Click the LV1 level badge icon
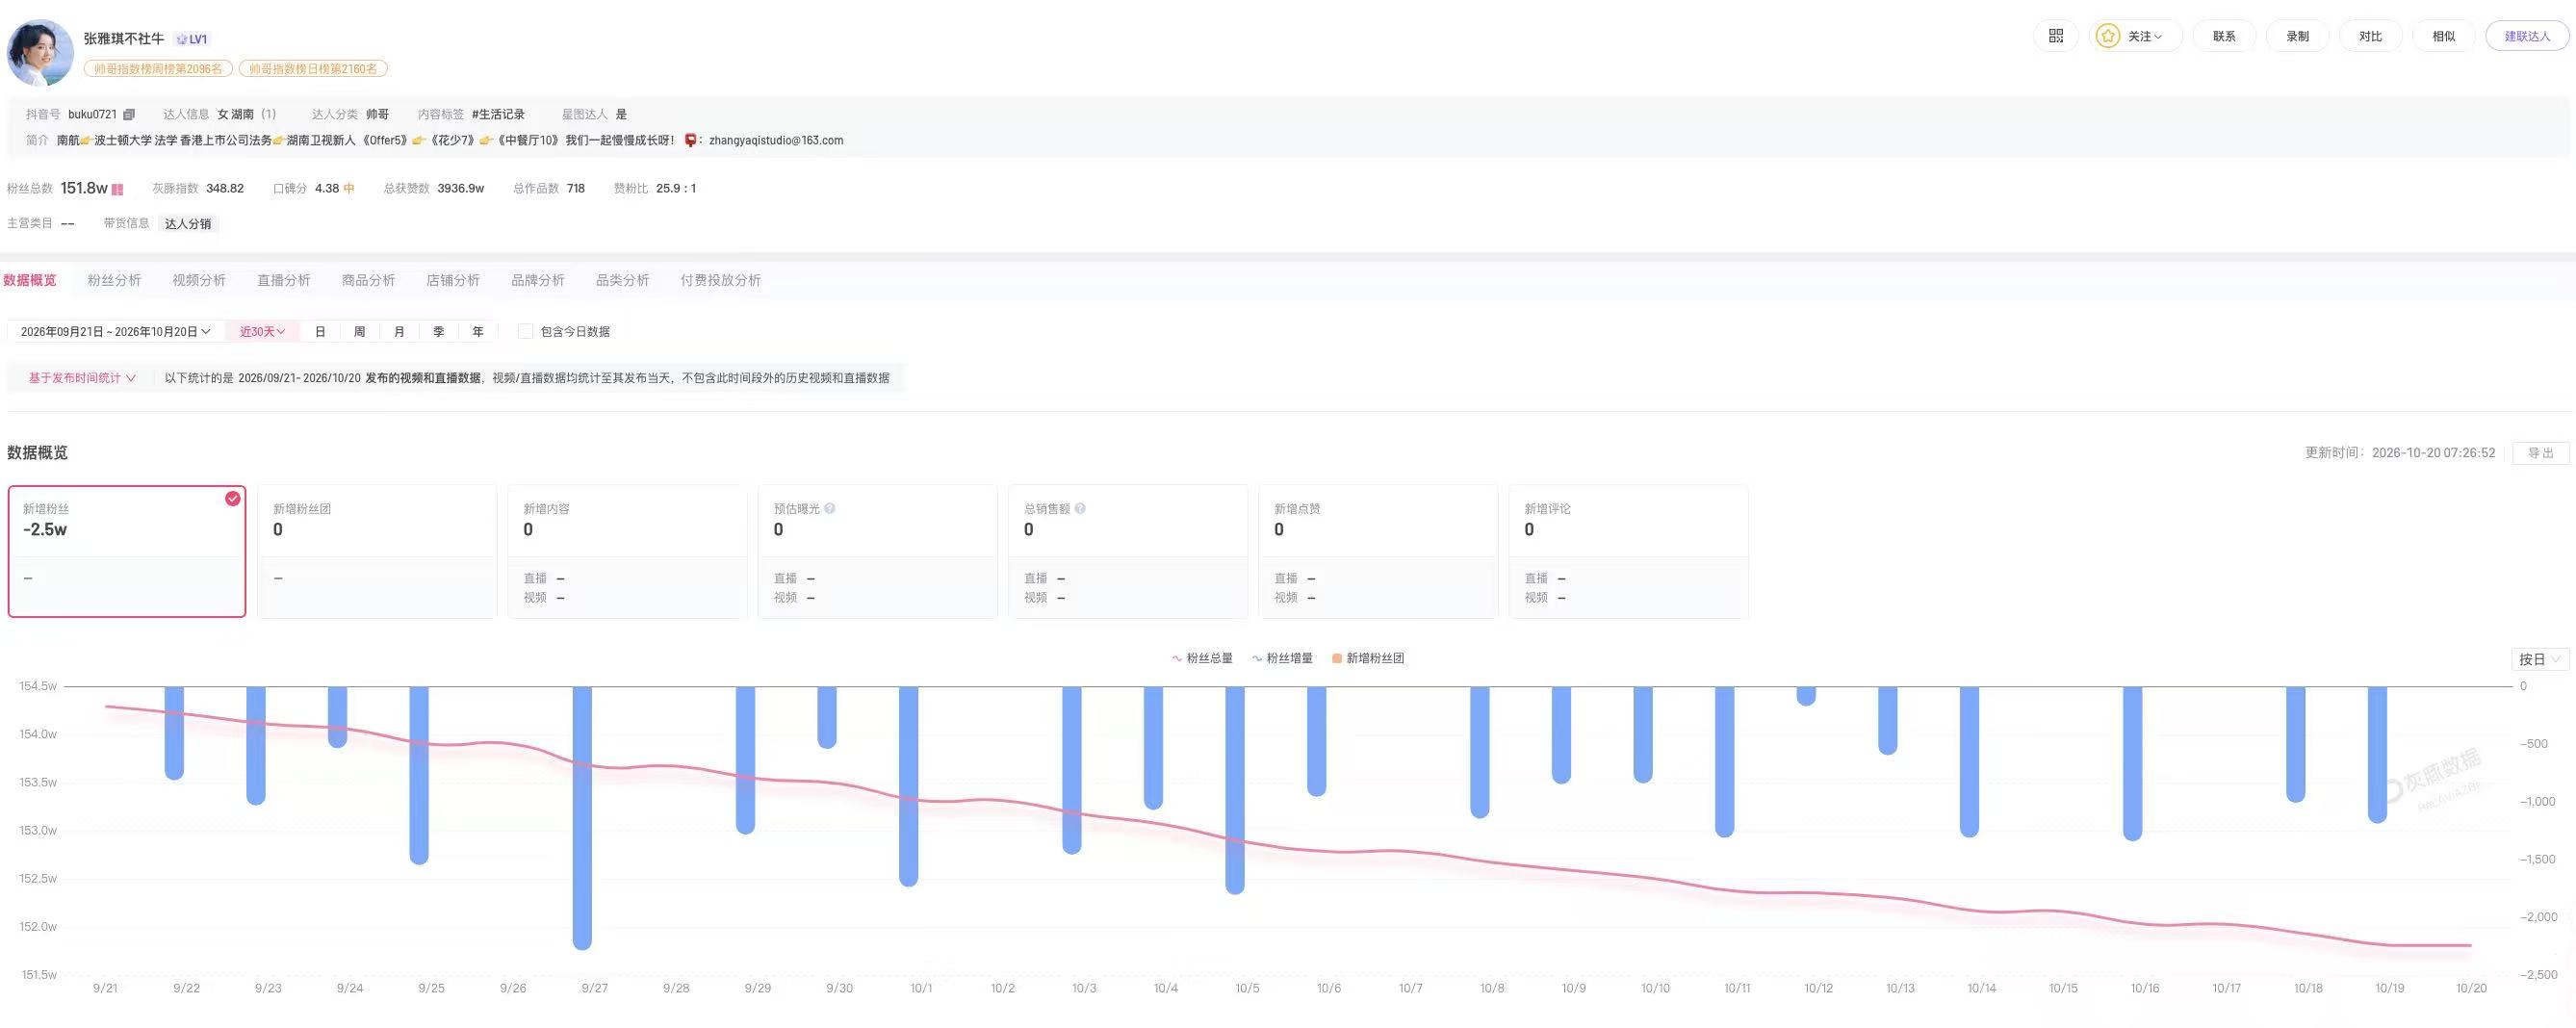This screenshot has height=1028, width=2576. 191,39
